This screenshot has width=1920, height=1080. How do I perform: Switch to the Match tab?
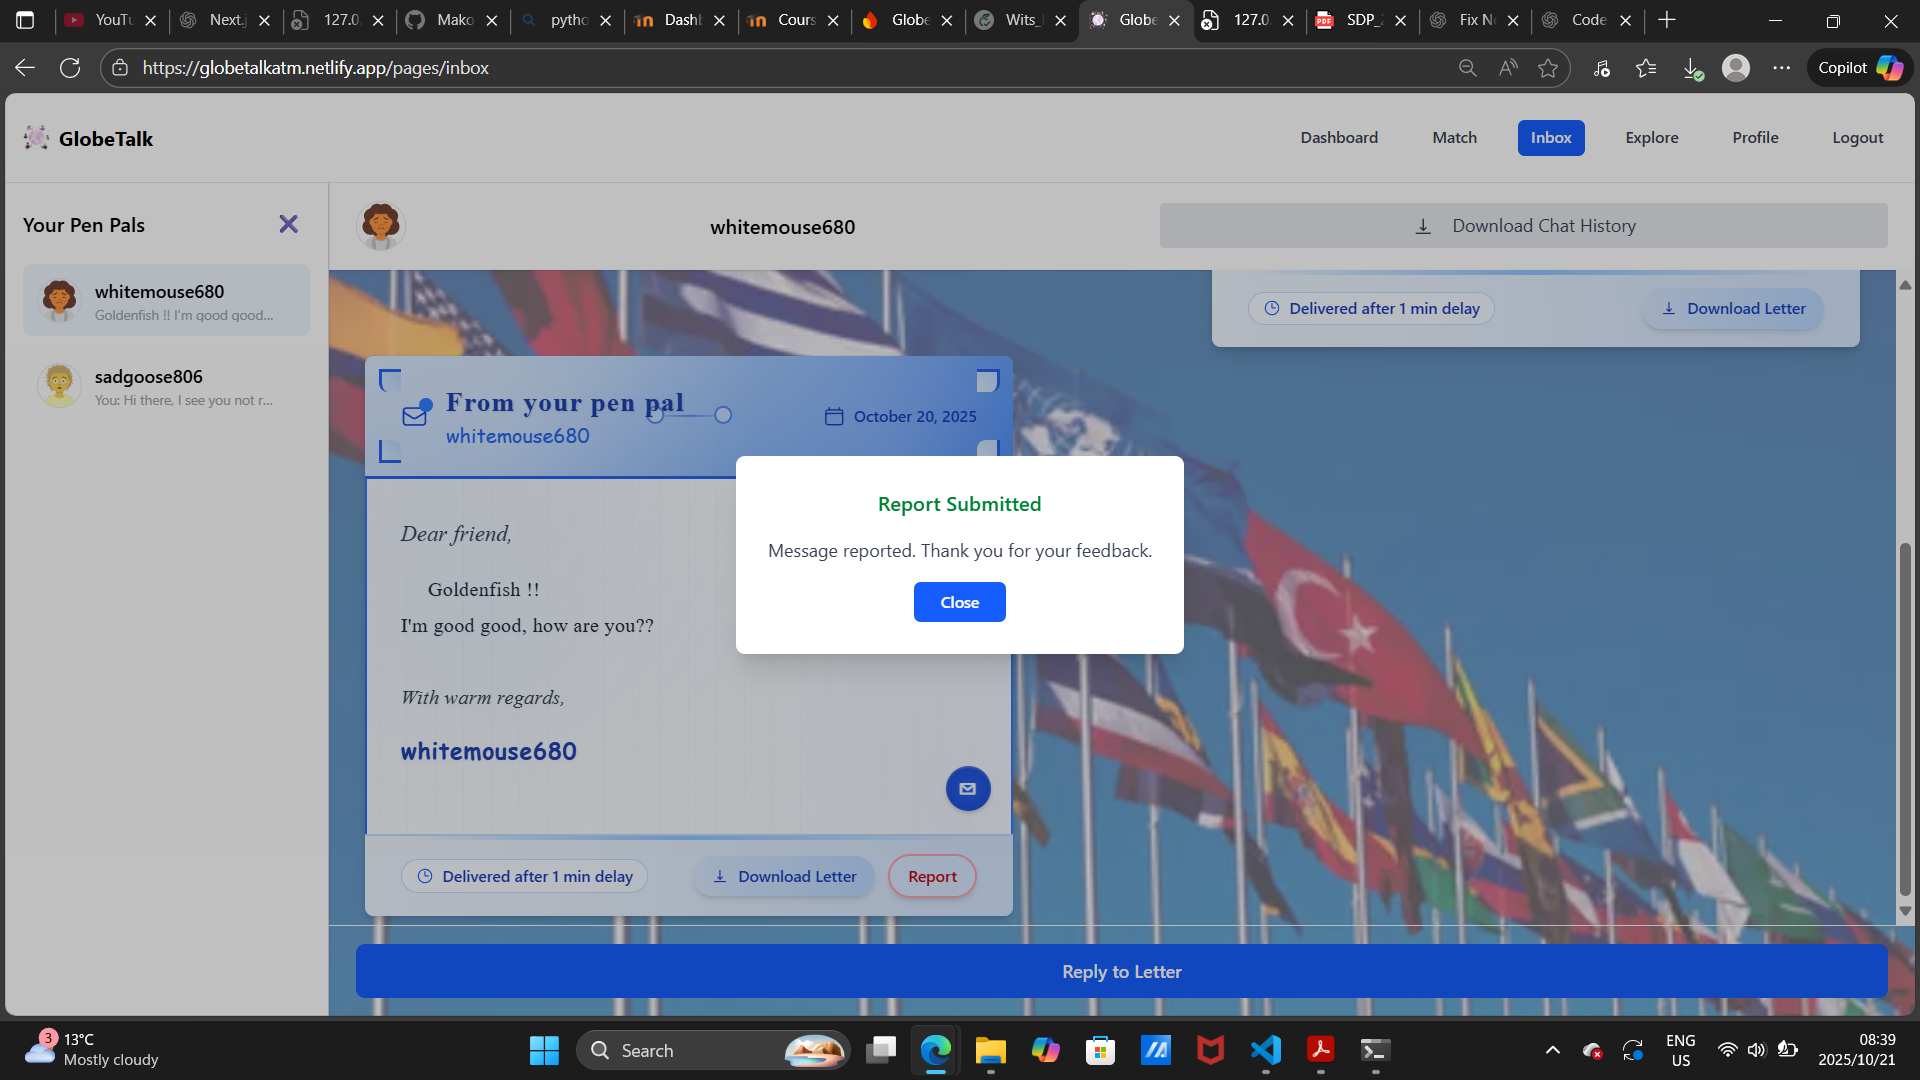point(1454,137)
